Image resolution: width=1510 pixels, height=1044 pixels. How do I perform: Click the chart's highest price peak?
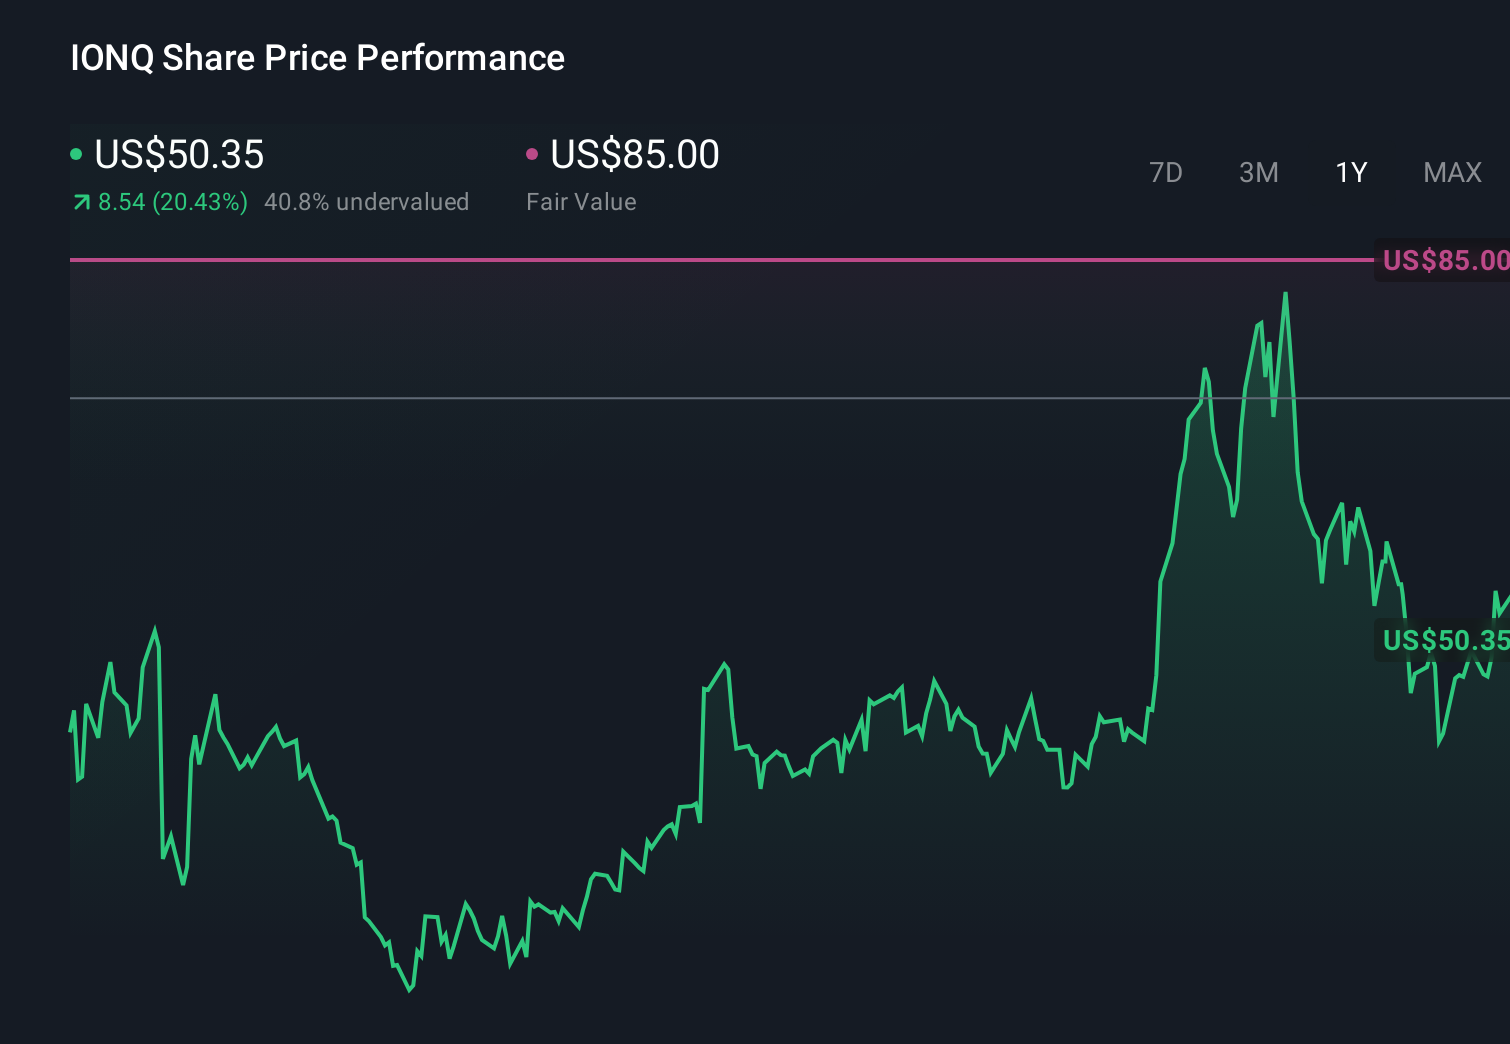[x=1285, y=294]
